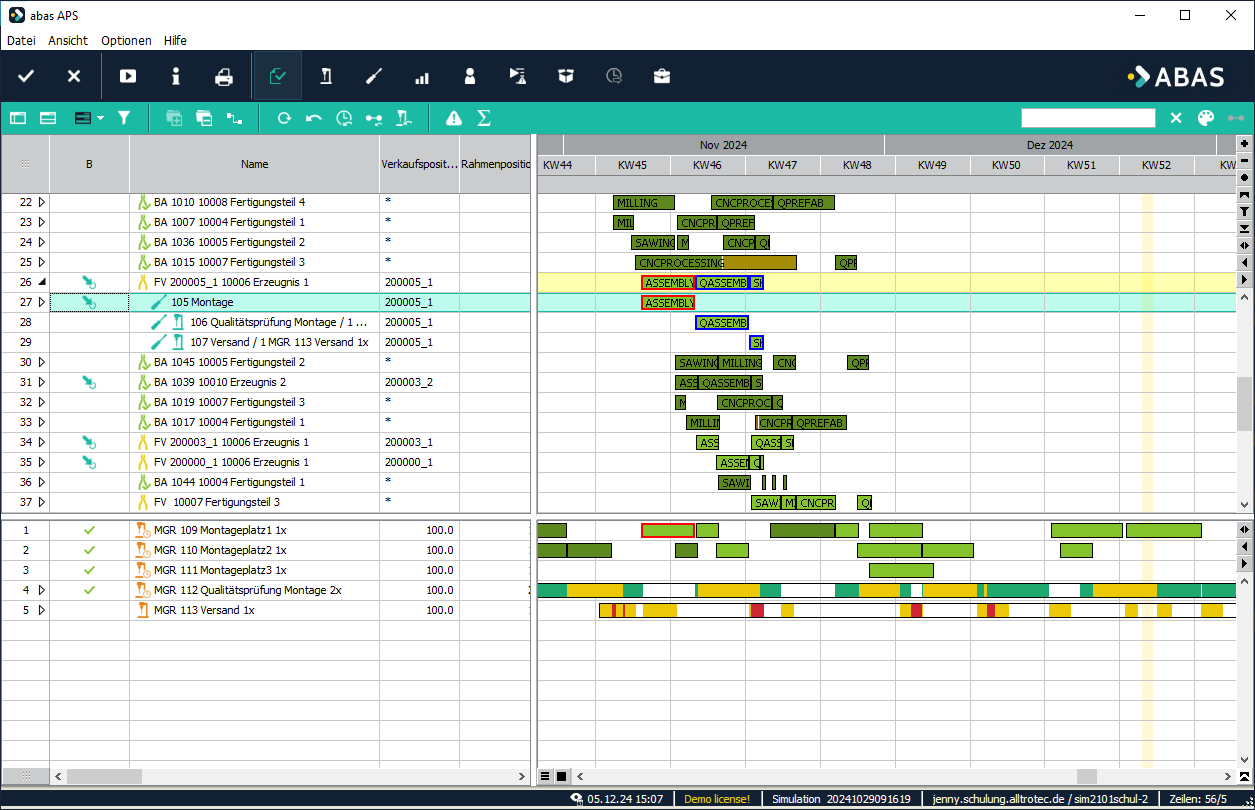Open the Optionen menu
The width and height of the screenshot is (1255, 810).
pyautogui.click(x=126, y=41)
